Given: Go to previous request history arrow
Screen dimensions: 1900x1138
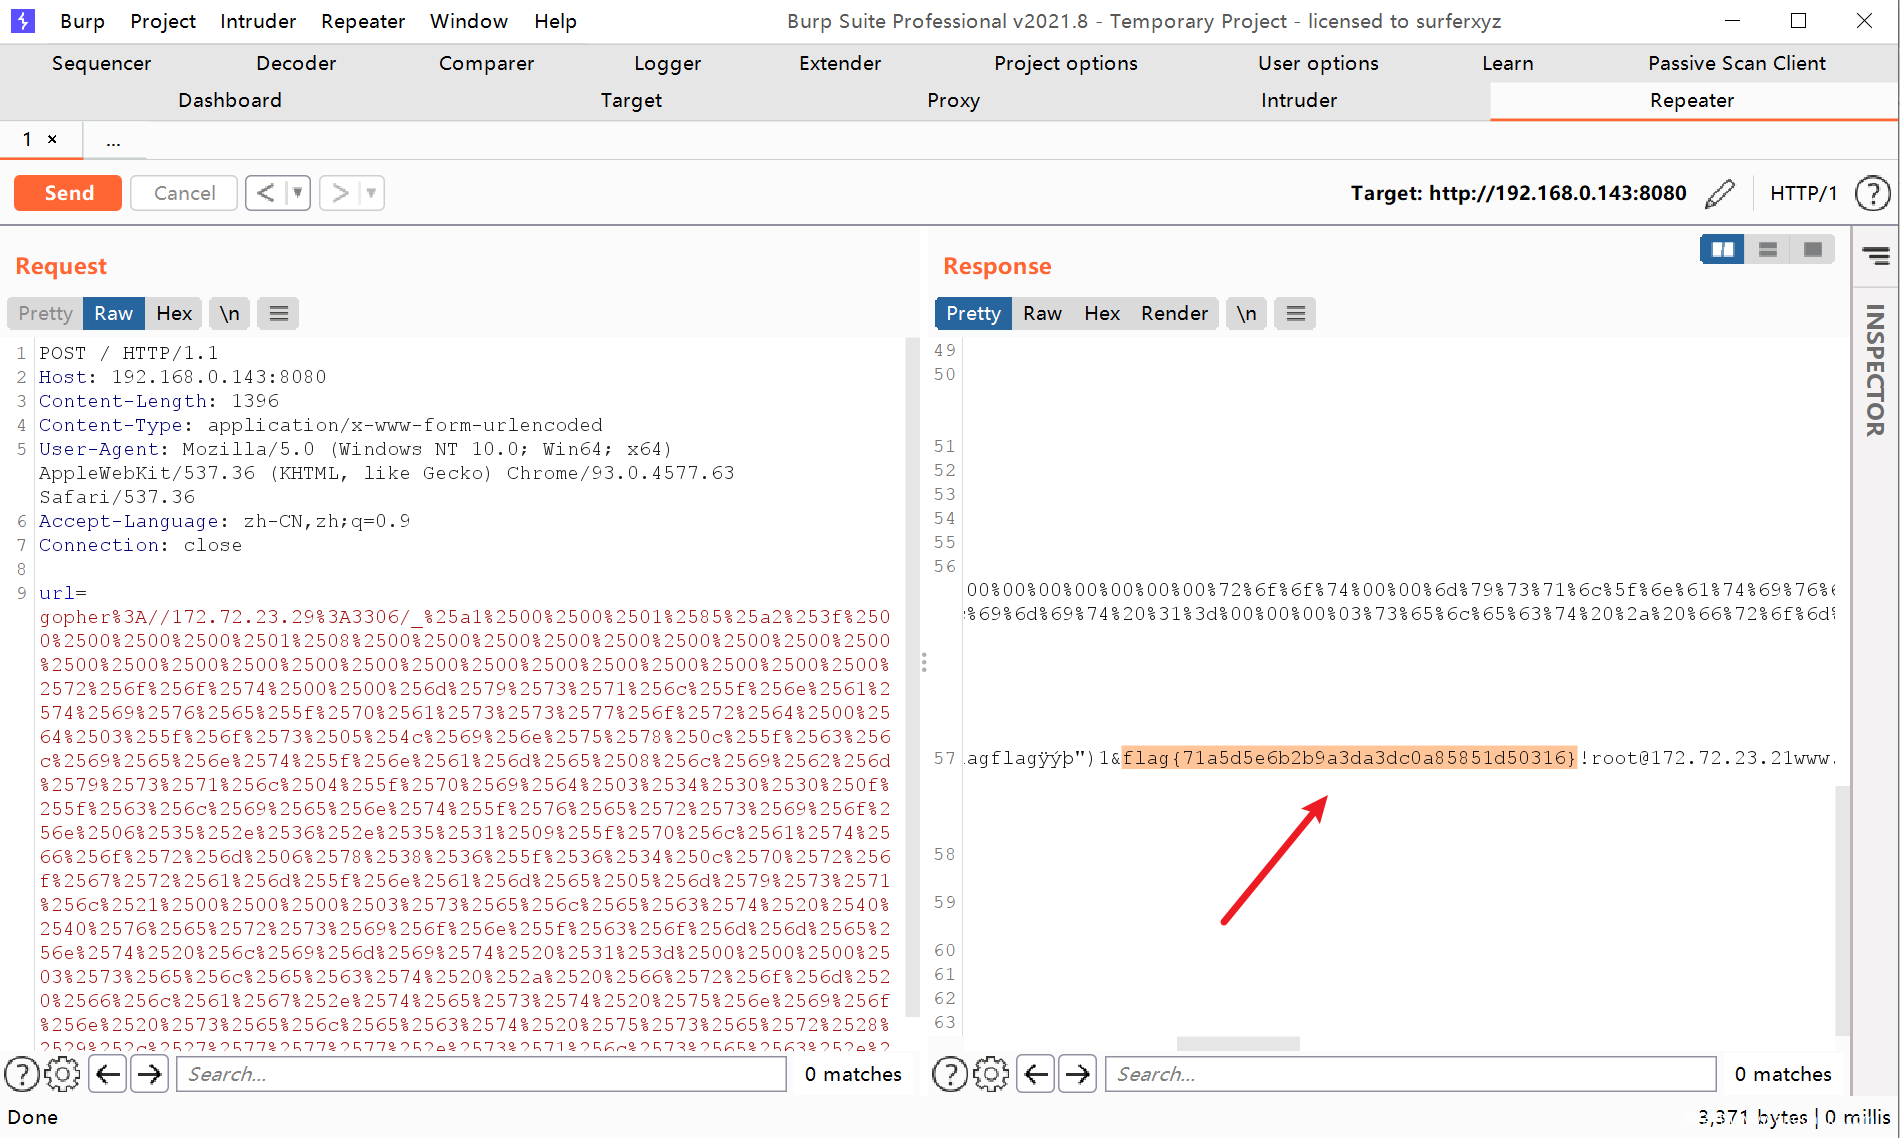Looking at the screenshot, I should coord(265,193).
